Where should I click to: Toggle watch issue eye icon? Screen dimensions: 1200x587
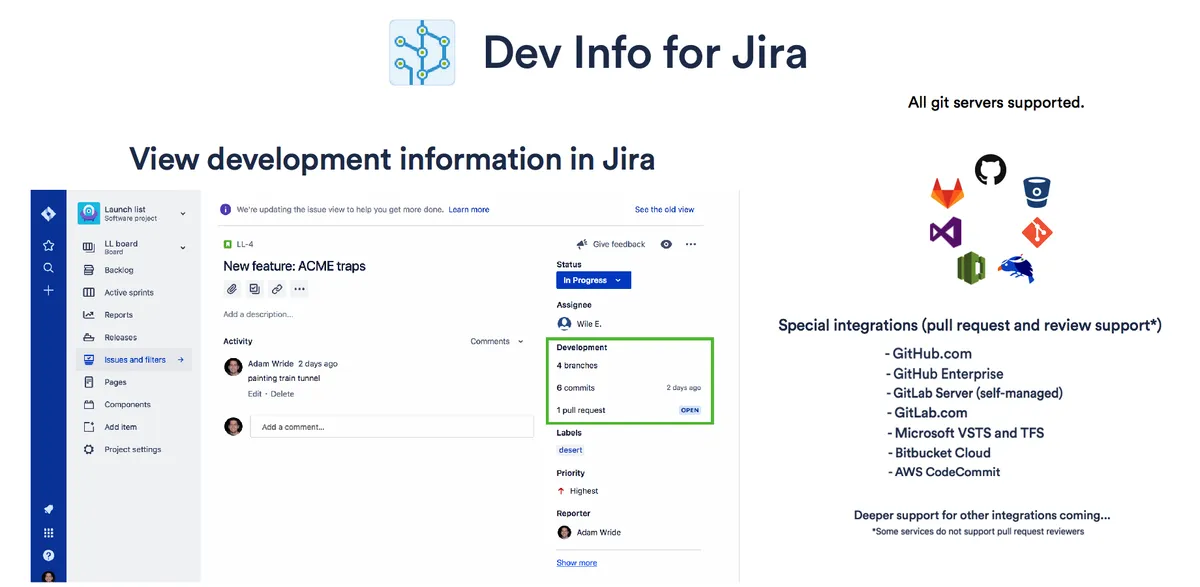(x=666, y=244)
